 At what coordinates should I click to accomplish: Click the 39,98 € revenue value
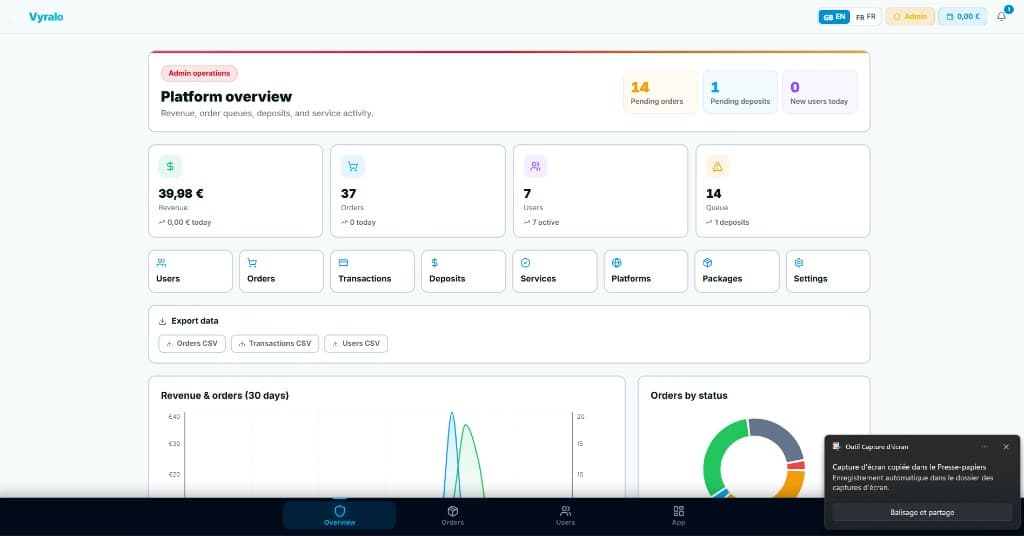[x=181, y=193]
